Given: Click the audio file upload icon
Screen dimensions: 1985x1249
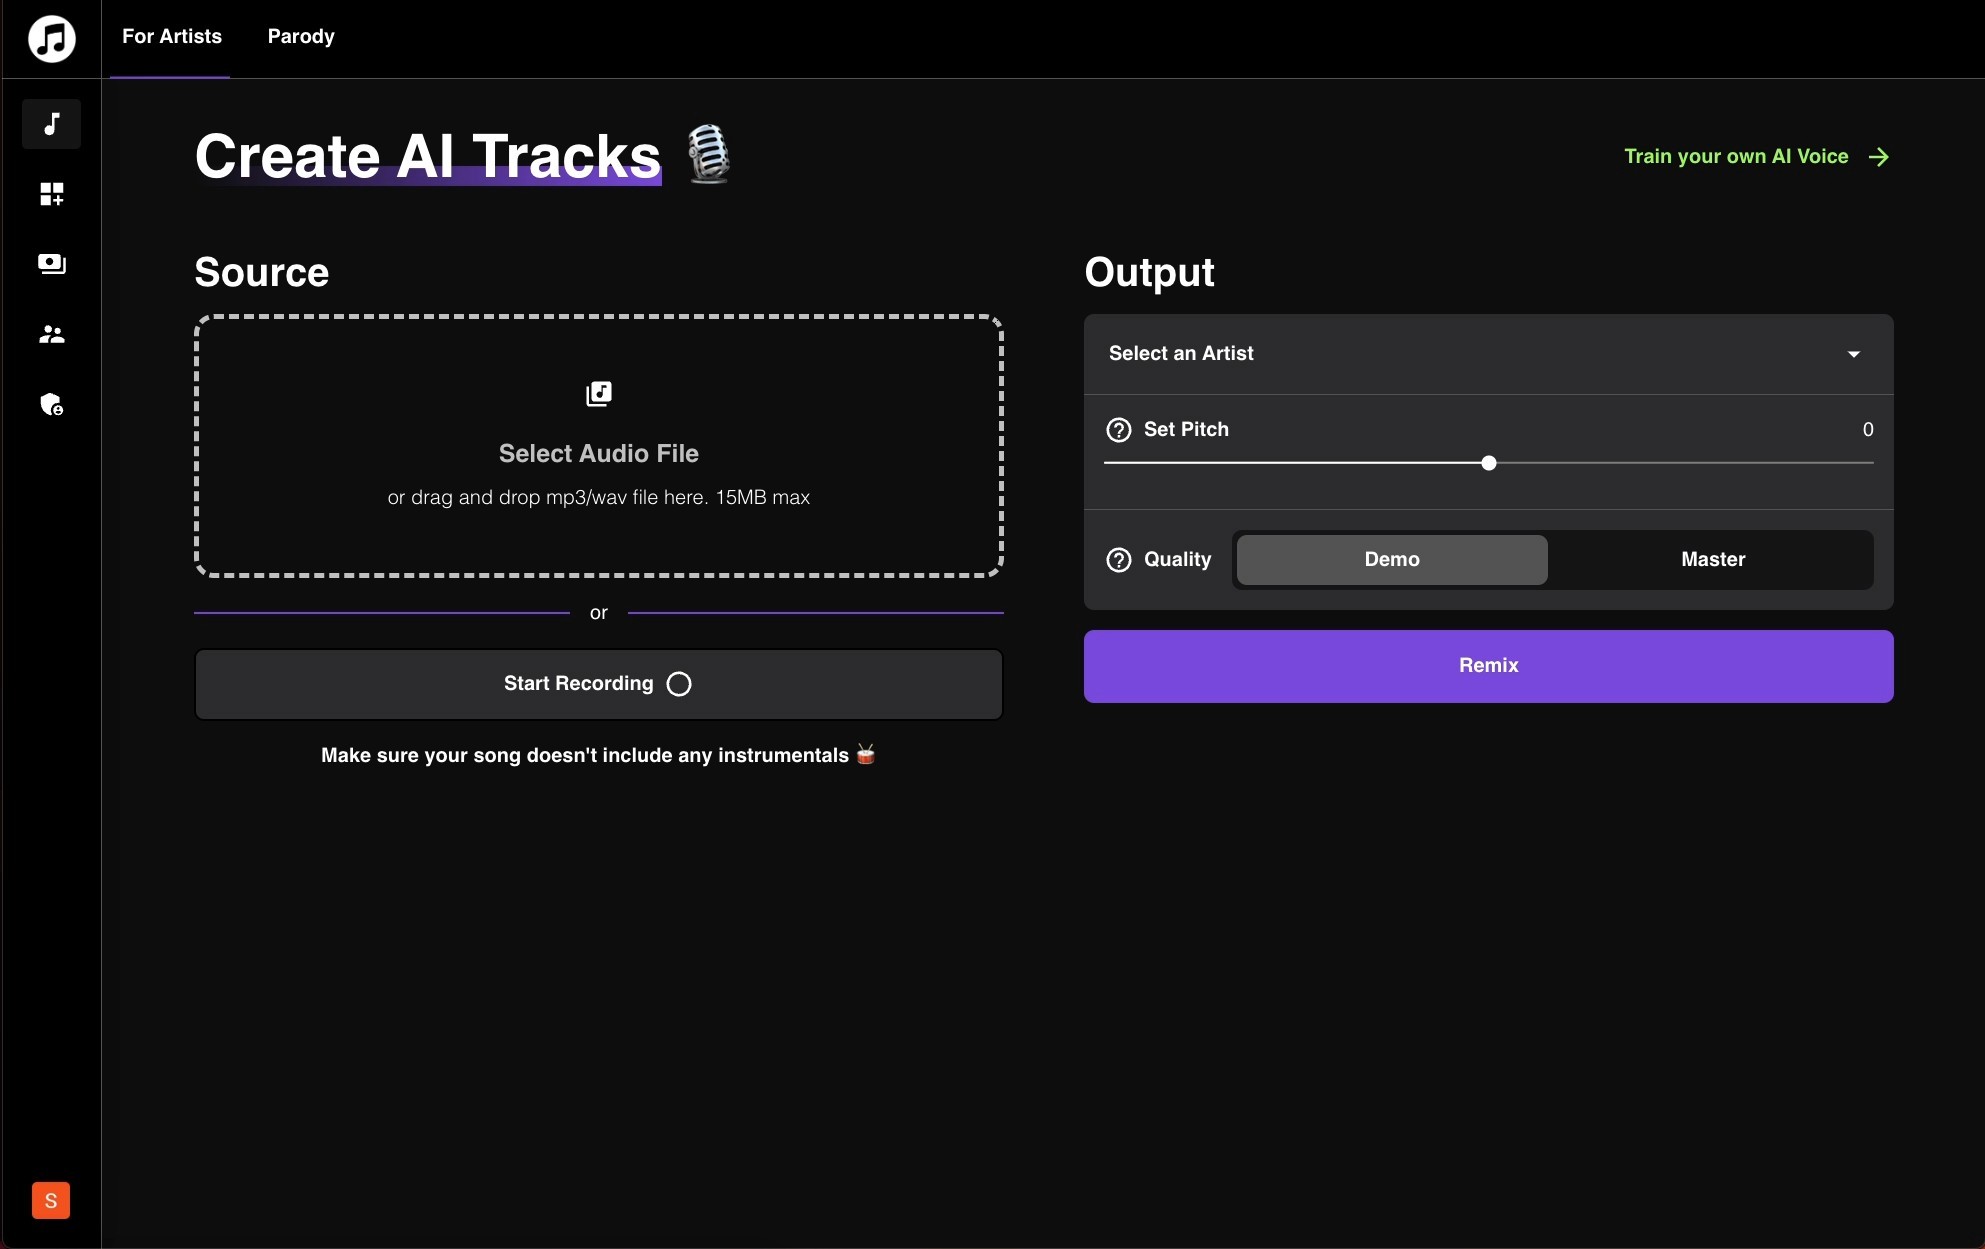Looking at the screenshot, I should click(598, 393).
